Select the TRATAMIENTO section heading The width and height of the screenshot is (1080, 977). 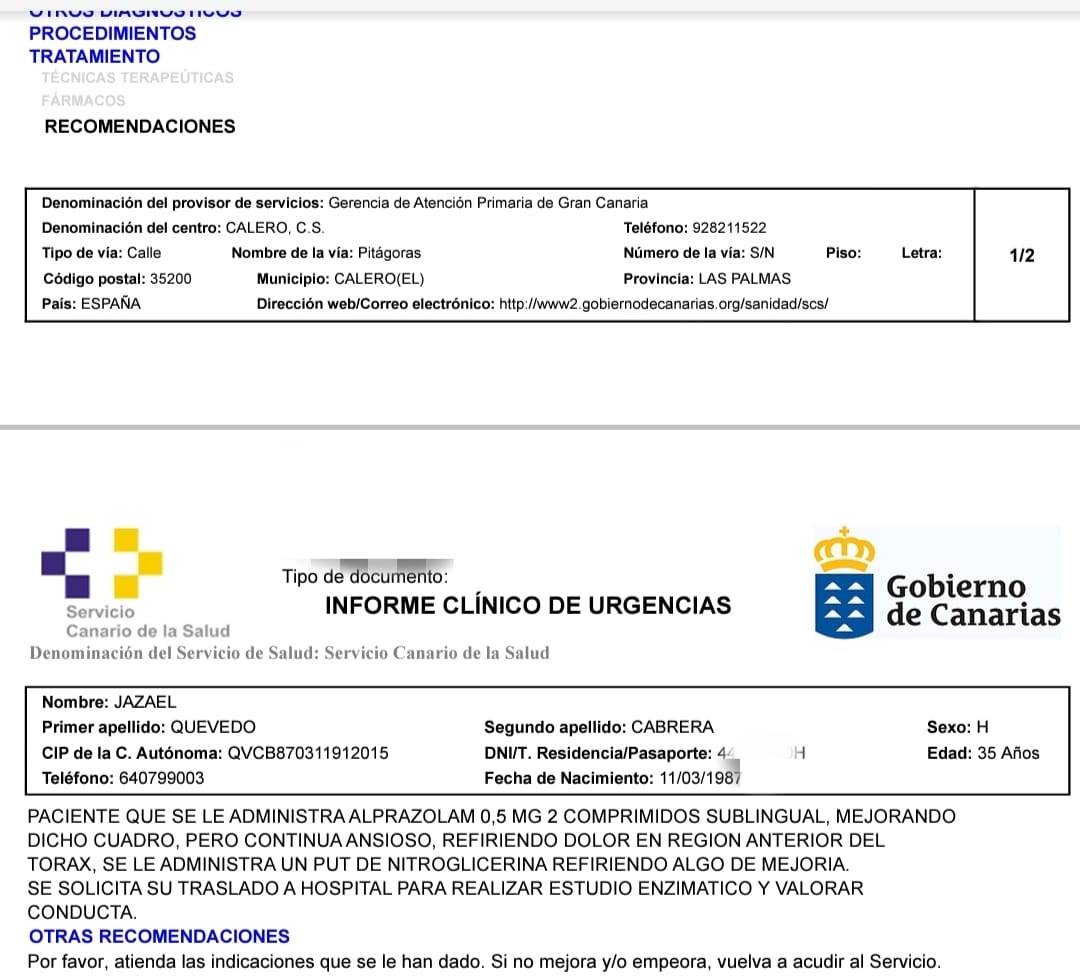pos(94,57)
